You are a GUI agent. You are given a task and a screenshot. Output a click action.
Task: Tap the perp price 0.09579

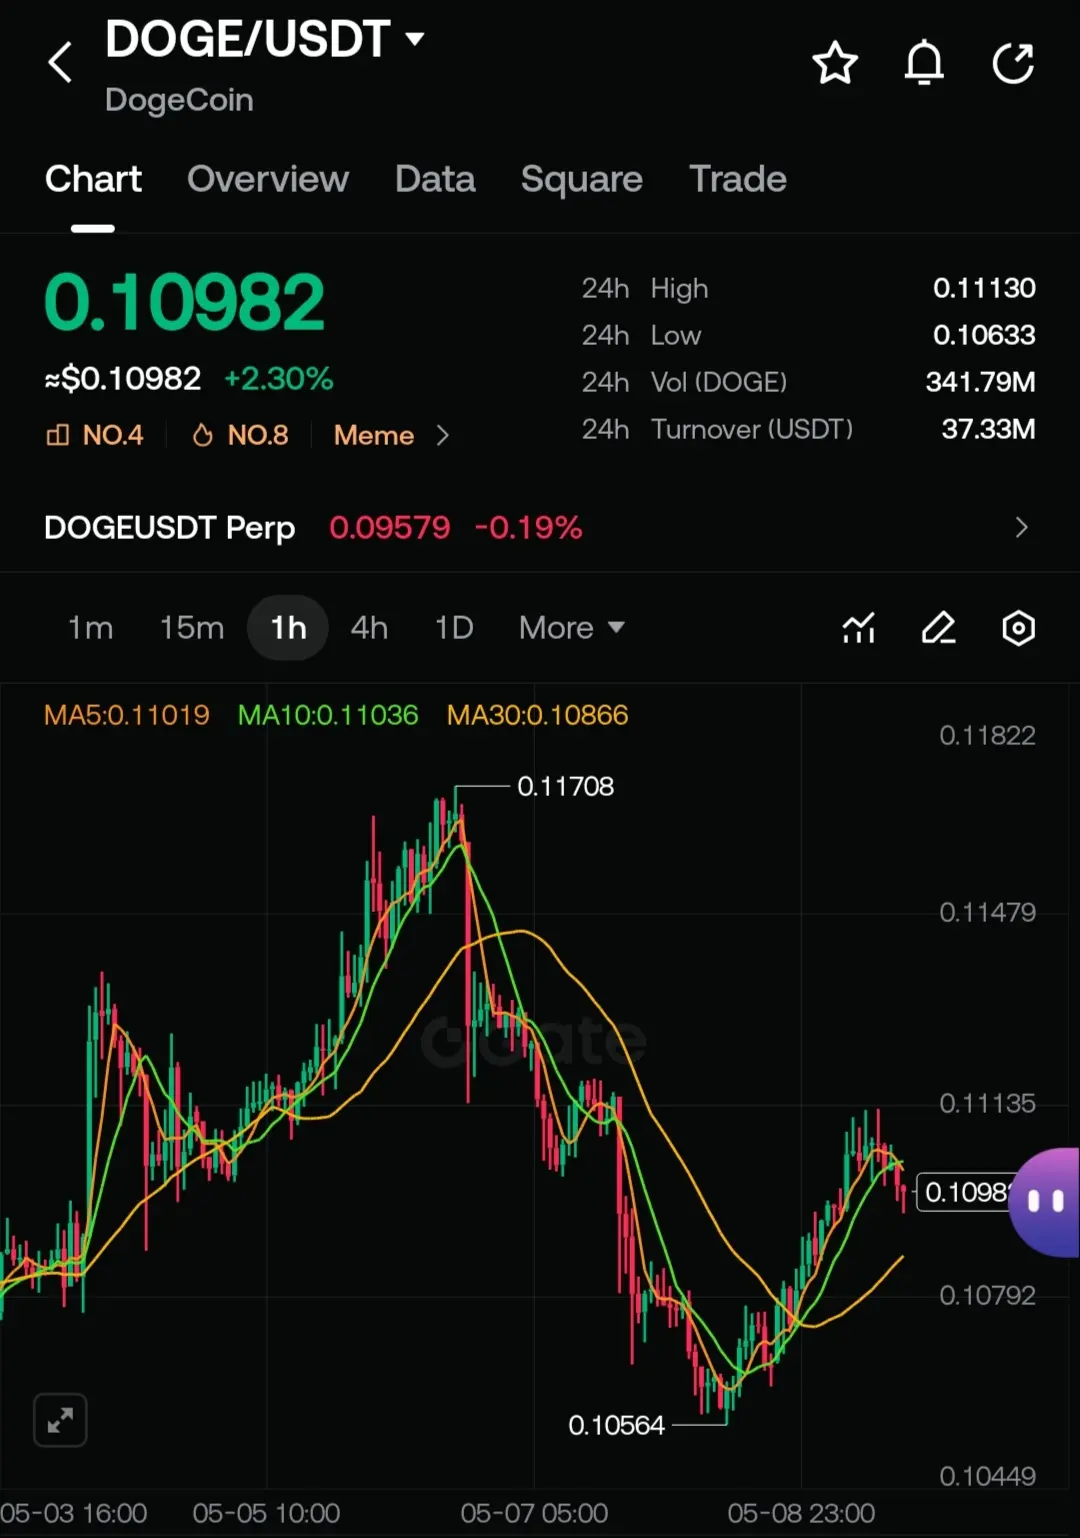pos(390,527)
